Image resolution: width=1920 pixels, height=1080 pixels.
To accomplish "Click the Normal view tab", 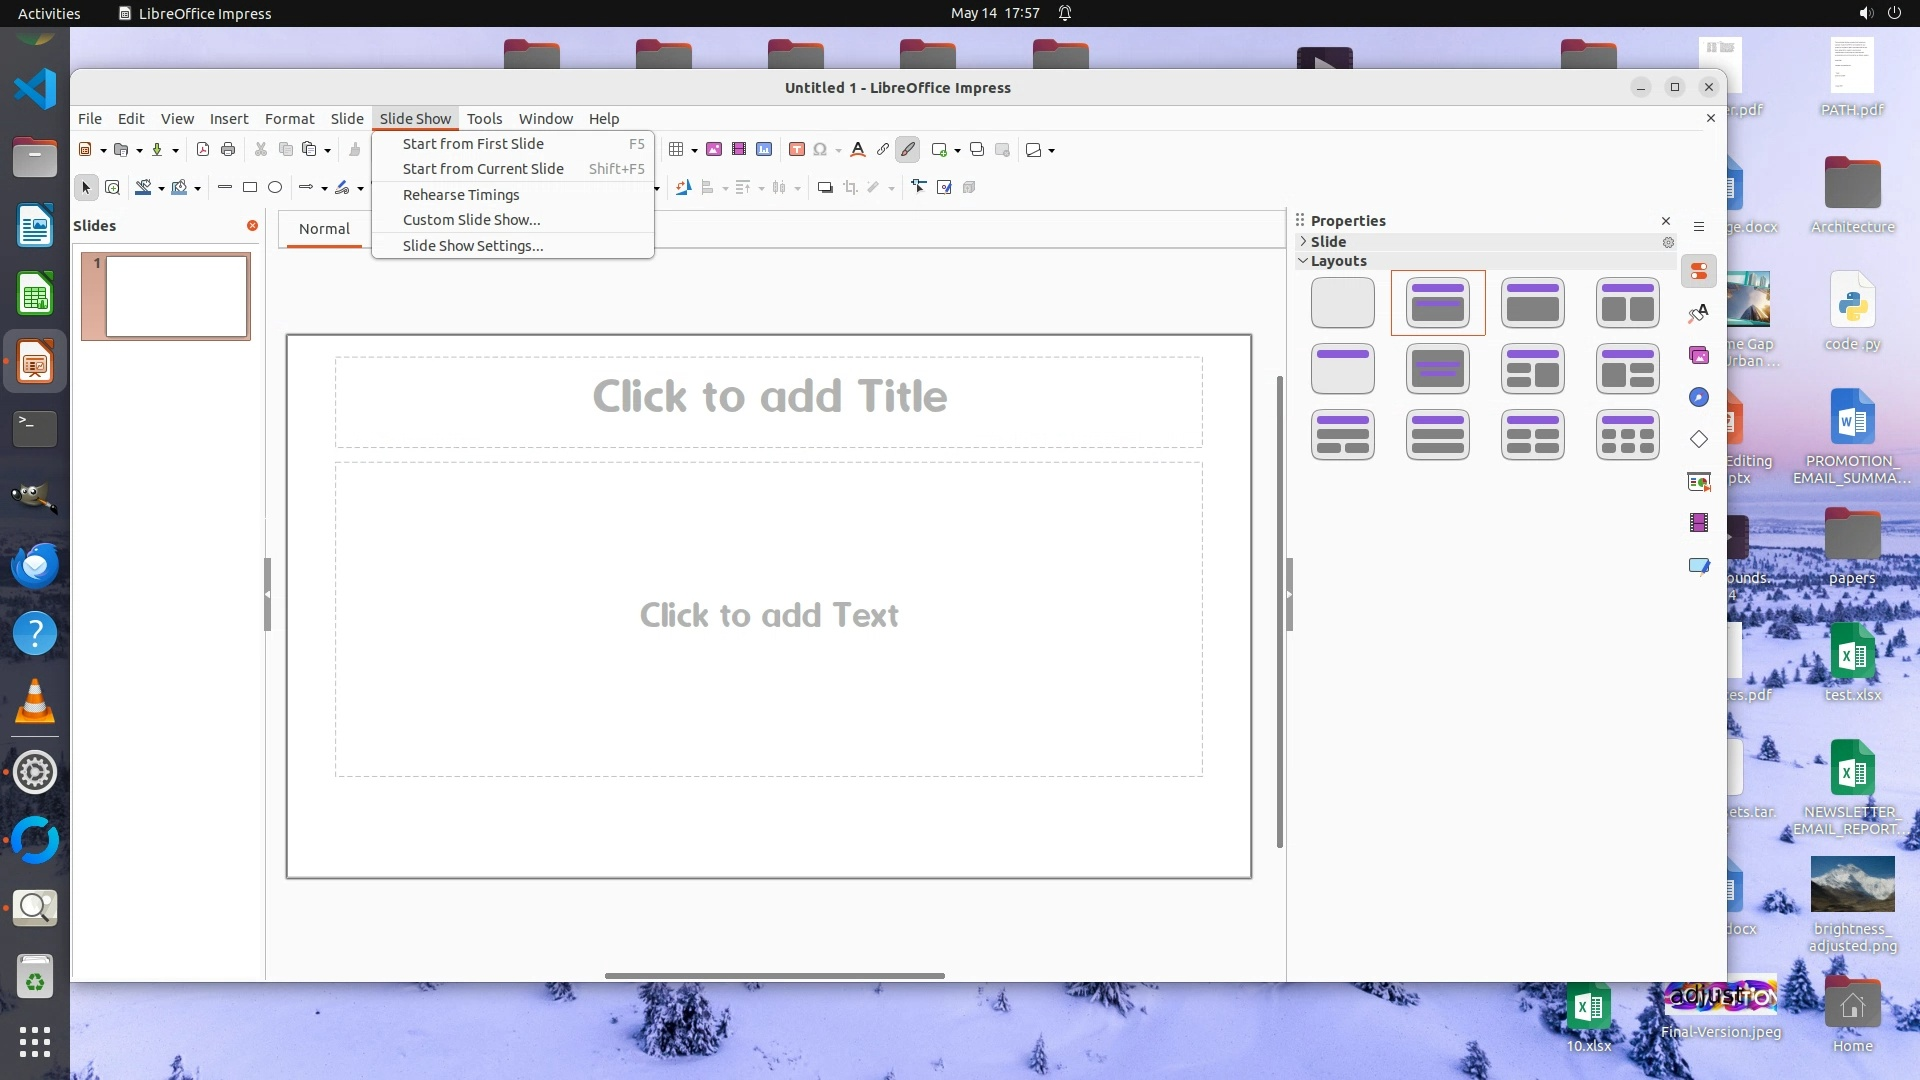I will [x=324, y=228].
